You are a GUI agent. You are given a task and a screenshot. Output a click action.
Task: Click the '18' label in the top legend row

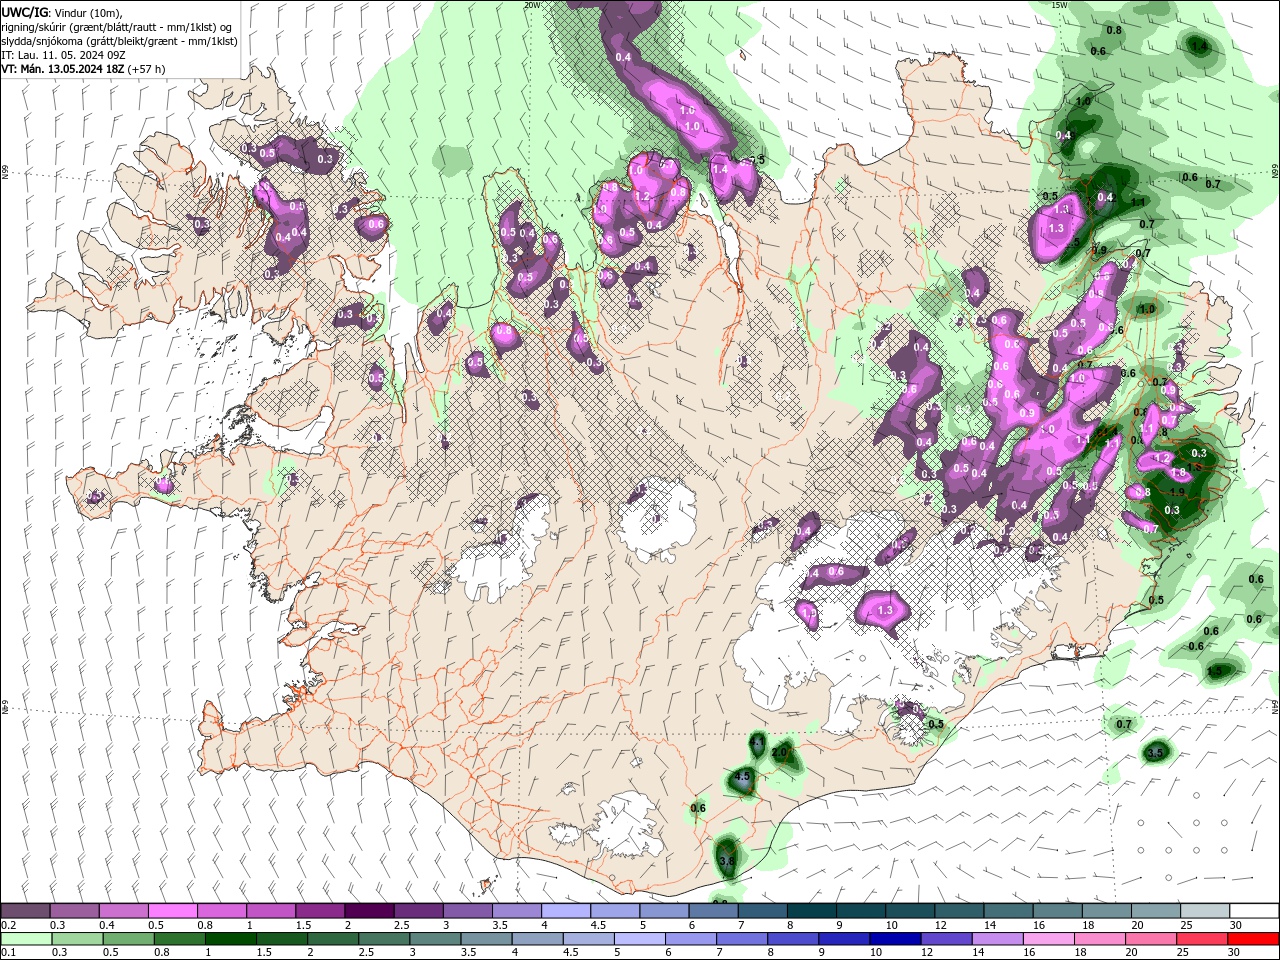coord(1088,925)
